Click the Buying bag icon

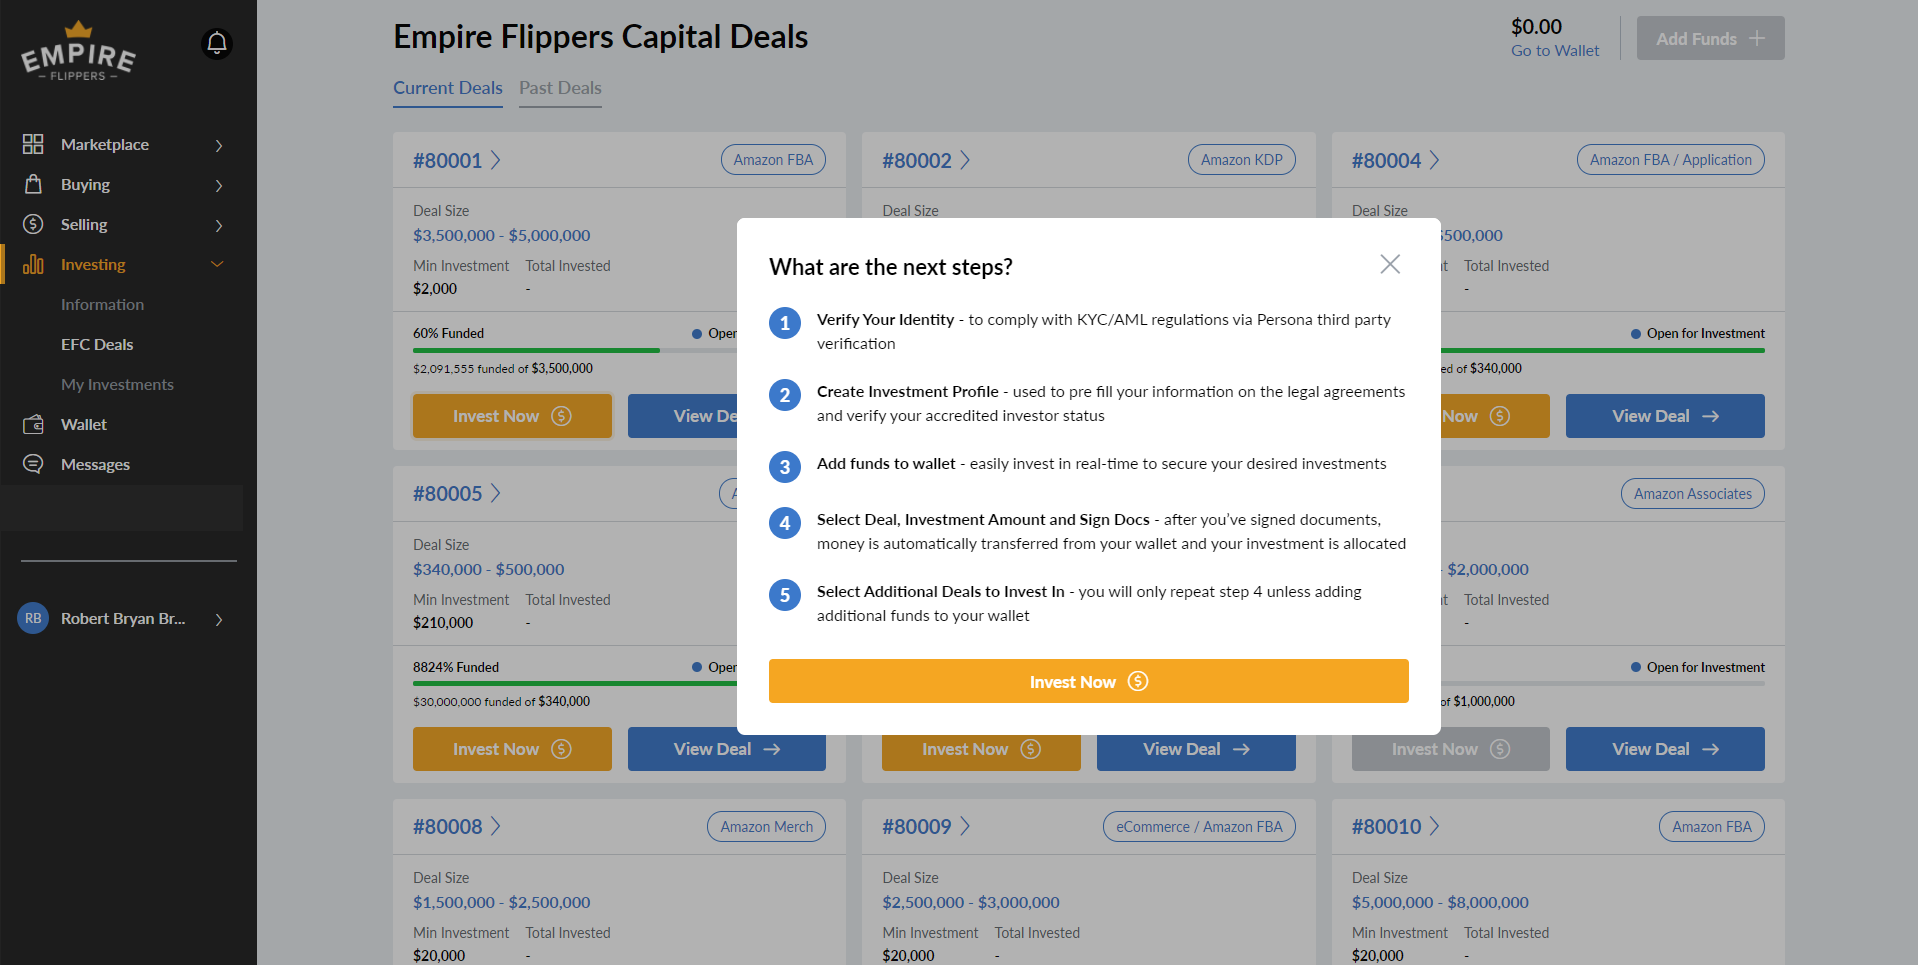tap(33, 184)
